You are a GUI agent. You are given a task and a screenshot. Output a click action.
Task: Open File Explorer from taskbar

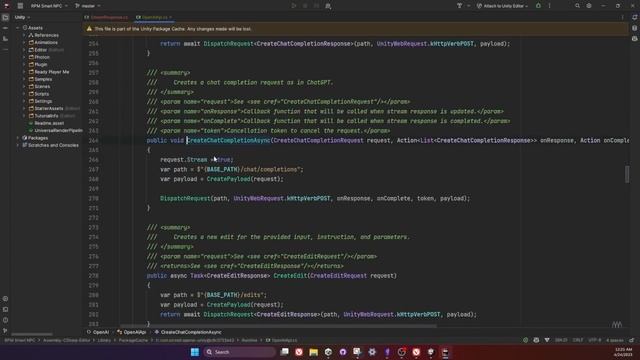click(x=313, y=352)
